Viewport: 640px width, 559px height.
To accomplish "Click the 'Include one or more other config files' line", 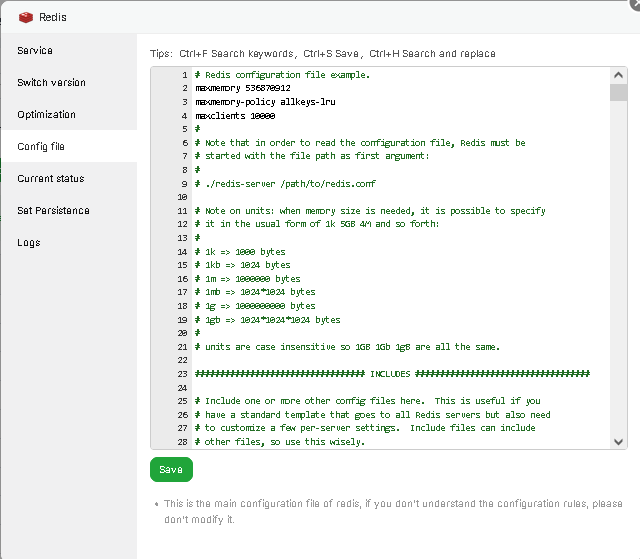I will pyautogui.click(x=368, y=401).
